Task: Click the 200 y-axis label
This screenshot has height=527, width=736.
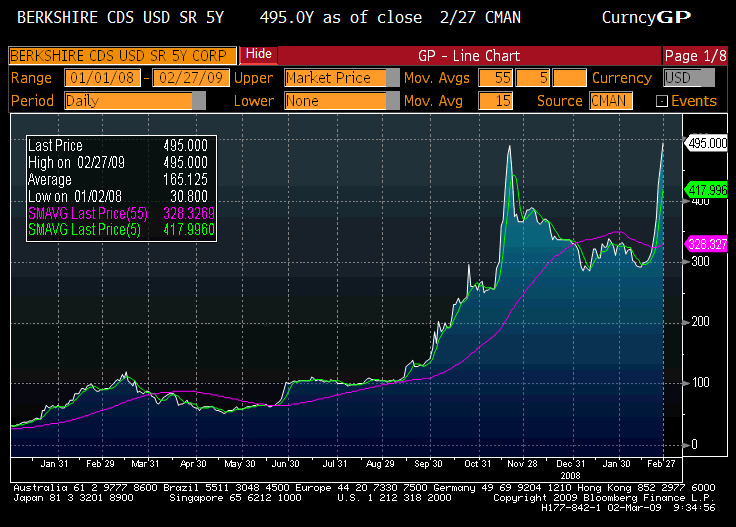Action: (700, 321)
